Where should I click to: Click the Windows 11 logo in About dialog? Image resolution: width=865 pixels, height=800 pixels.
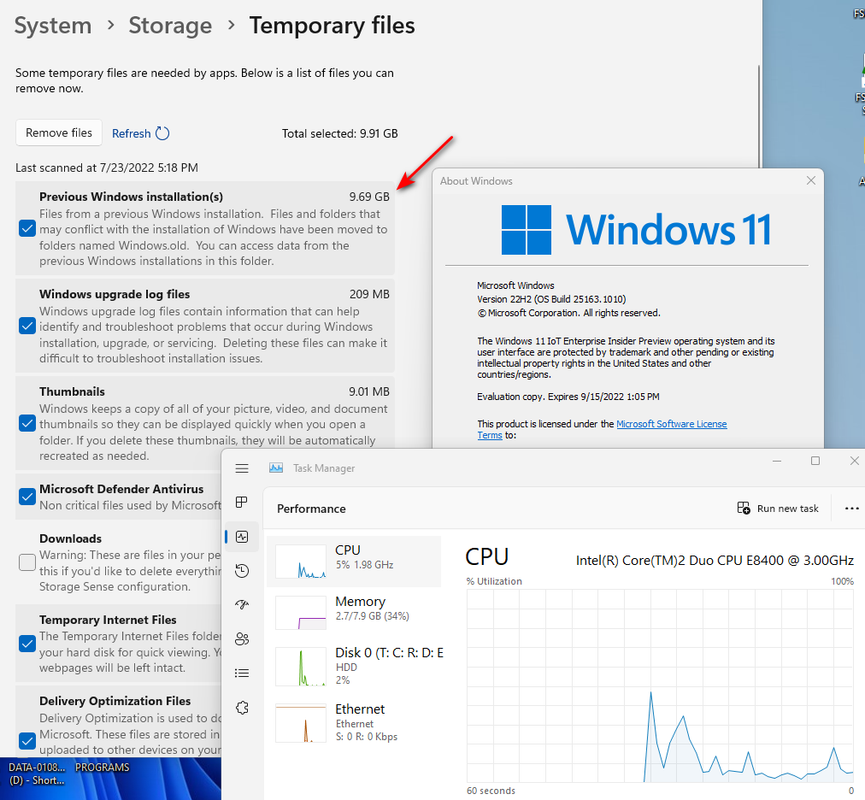pyautogui.click(x=636, y=230)
